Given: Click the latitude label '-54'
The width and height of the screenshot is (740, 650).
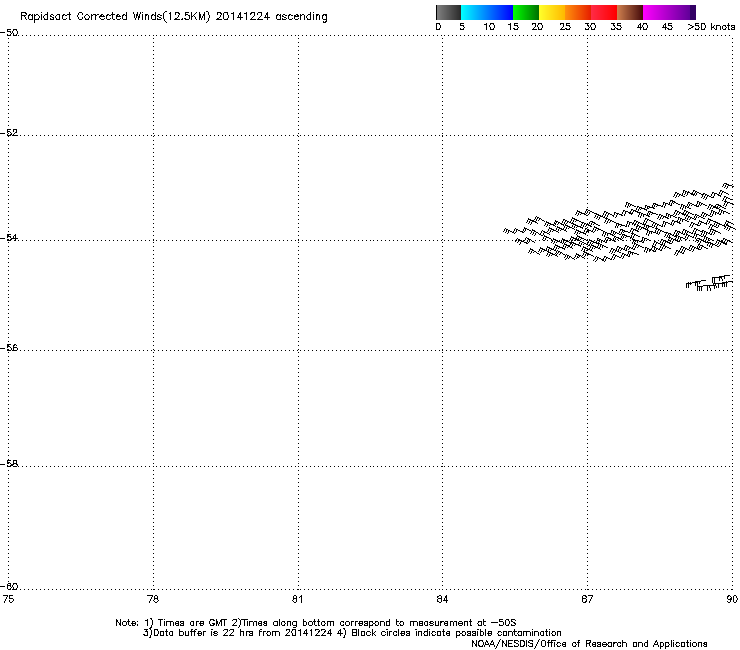Looking at the screenshot, I should pyautogui.click(x=9, y=237).
